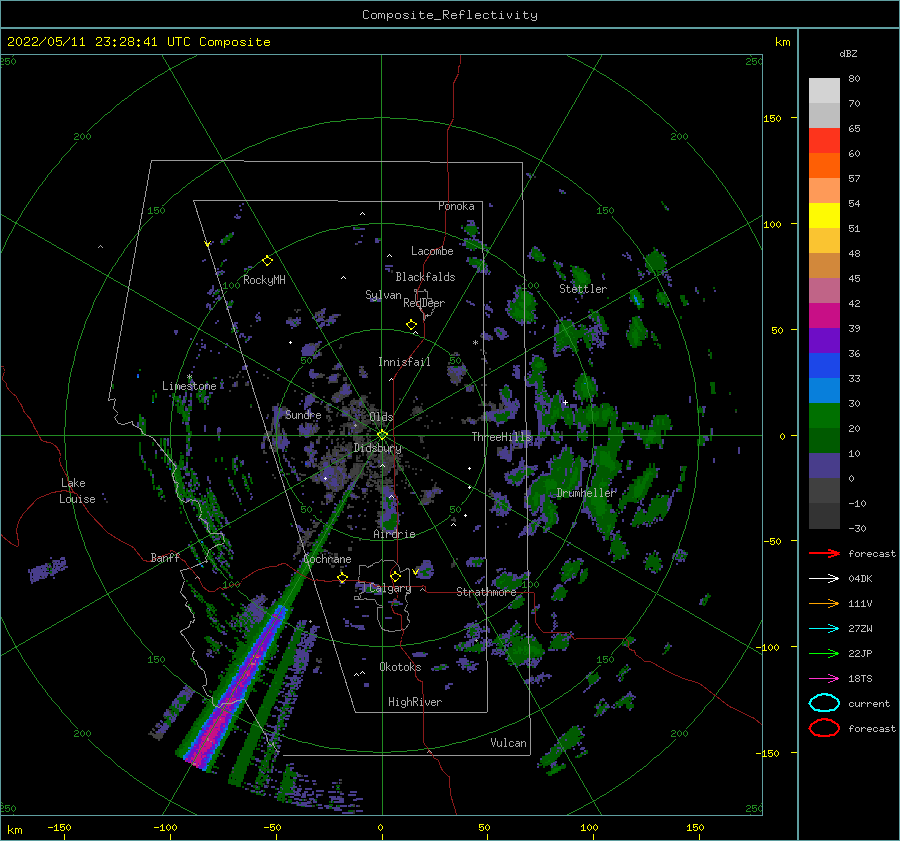Image resolution: width=900 pixels, height=841 pixels.
Task: Click the HighRiver city label
Action: 415,702
